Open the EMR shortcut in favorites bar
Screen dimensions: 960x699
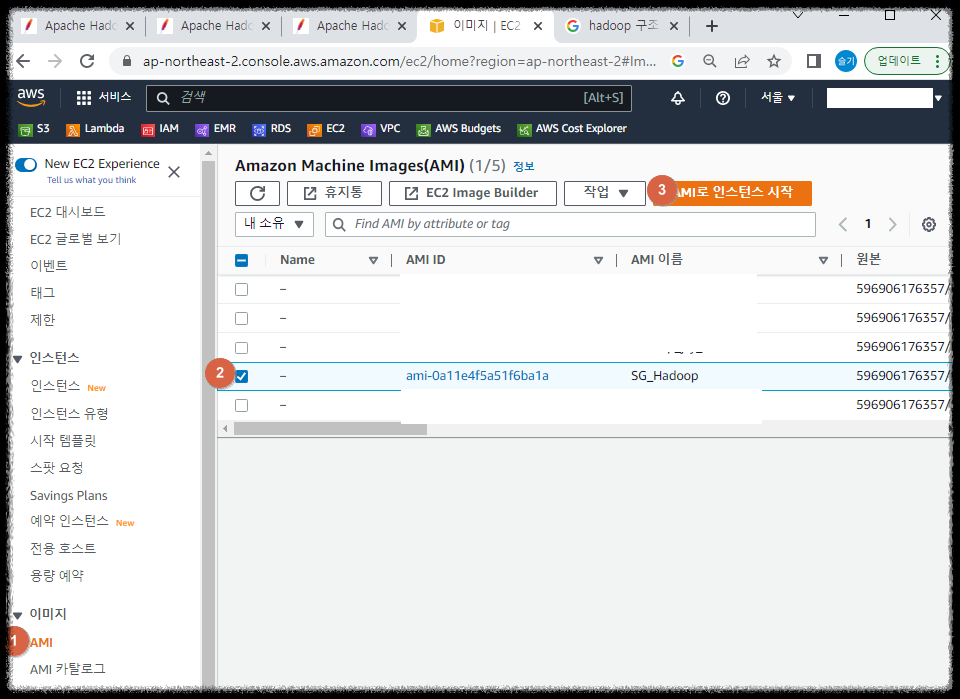(x=216, y=129)
